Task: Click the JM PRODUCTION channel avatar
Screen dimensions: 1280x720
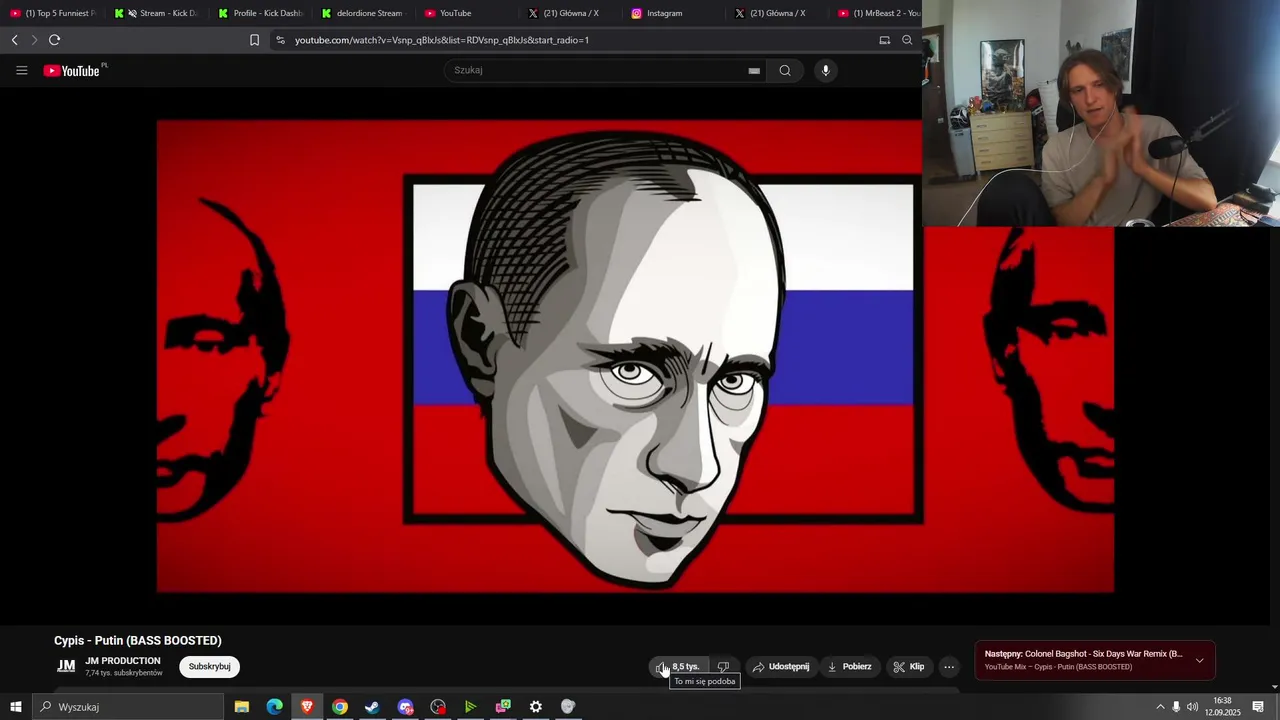Action: pos(66,666)
